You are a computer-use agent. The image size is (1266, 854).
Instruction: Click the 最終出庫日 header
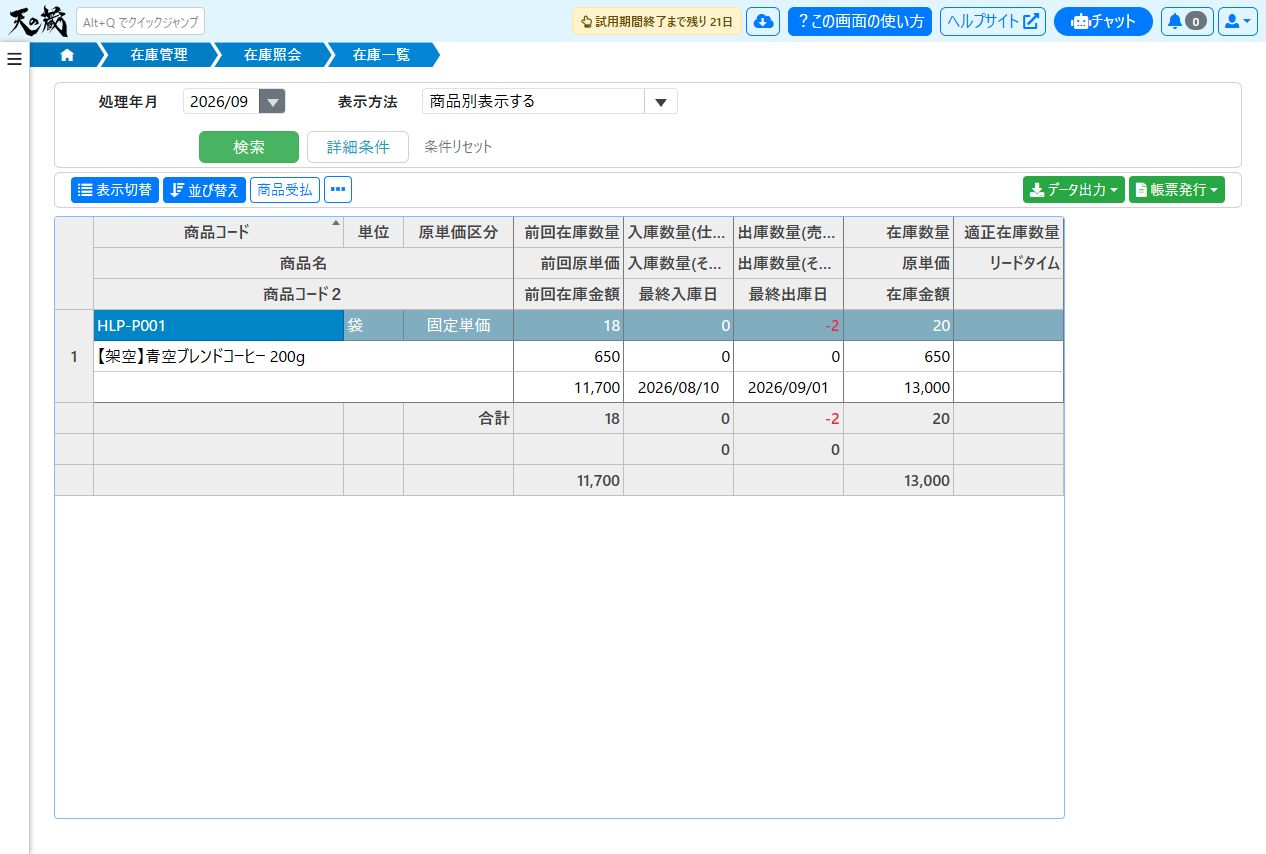[788, 294]
